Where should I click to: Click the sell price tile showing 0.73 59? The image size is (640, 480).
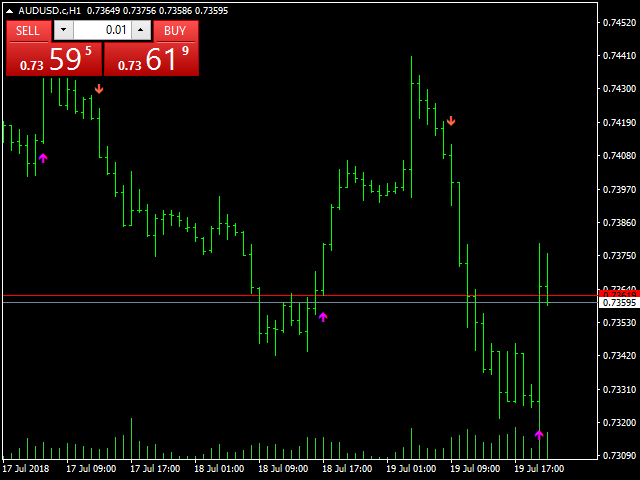click(54, 59)
